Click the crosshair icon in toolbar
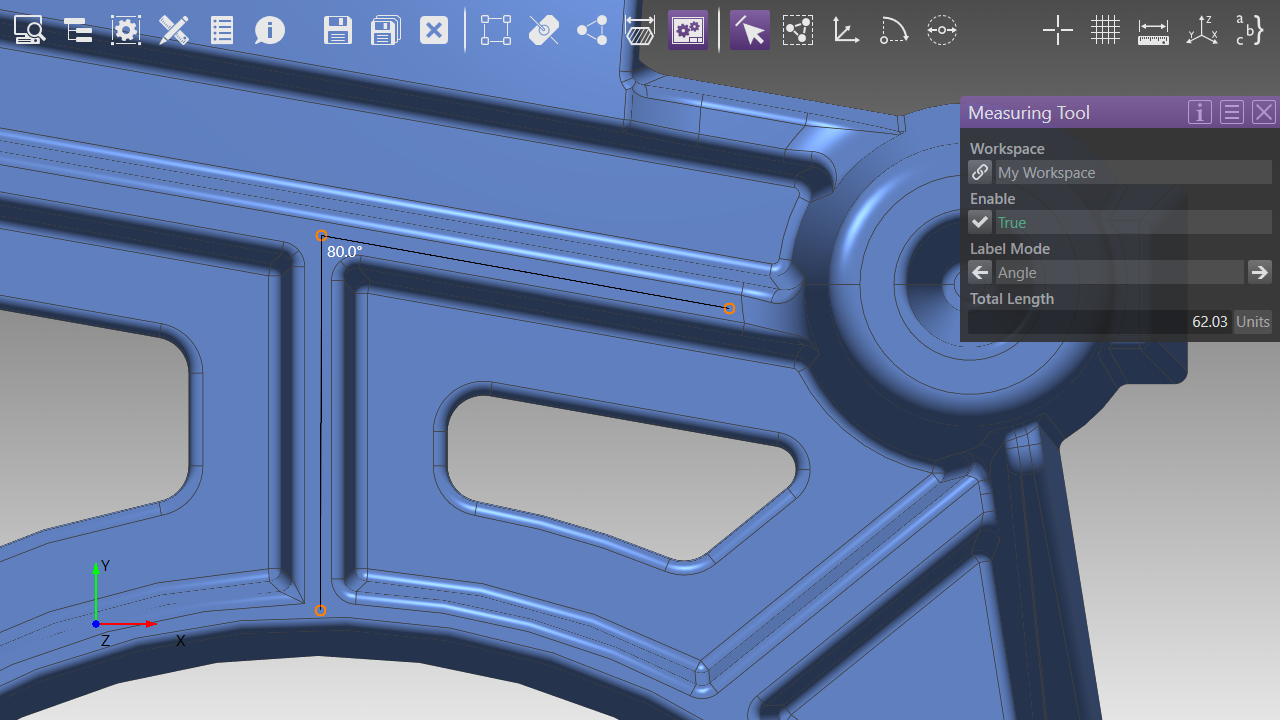Image resolution: width=1280 pixels, height=720 pixels. coord(1057,30)
